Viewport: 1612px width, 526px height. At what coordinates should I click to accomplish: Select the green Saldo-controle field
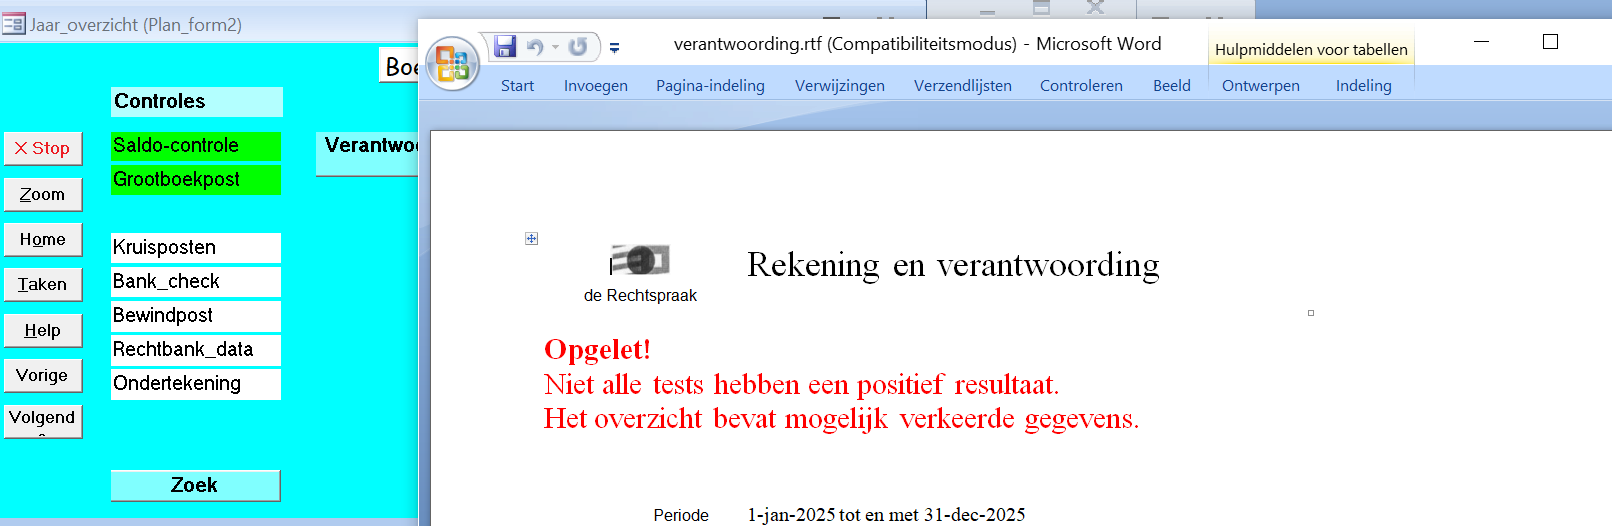click(196, 146)
